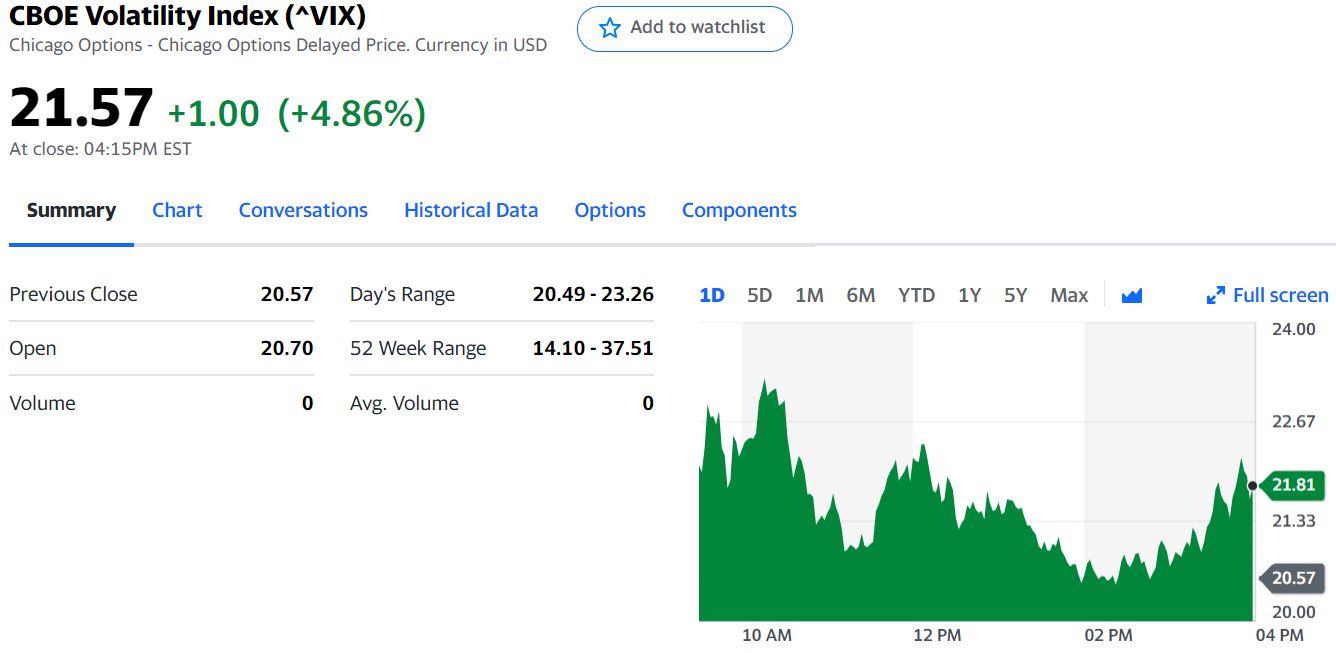Click the gray 20.57 previous close marker
Screen dimensions: 1336x653
(1293, 578)
